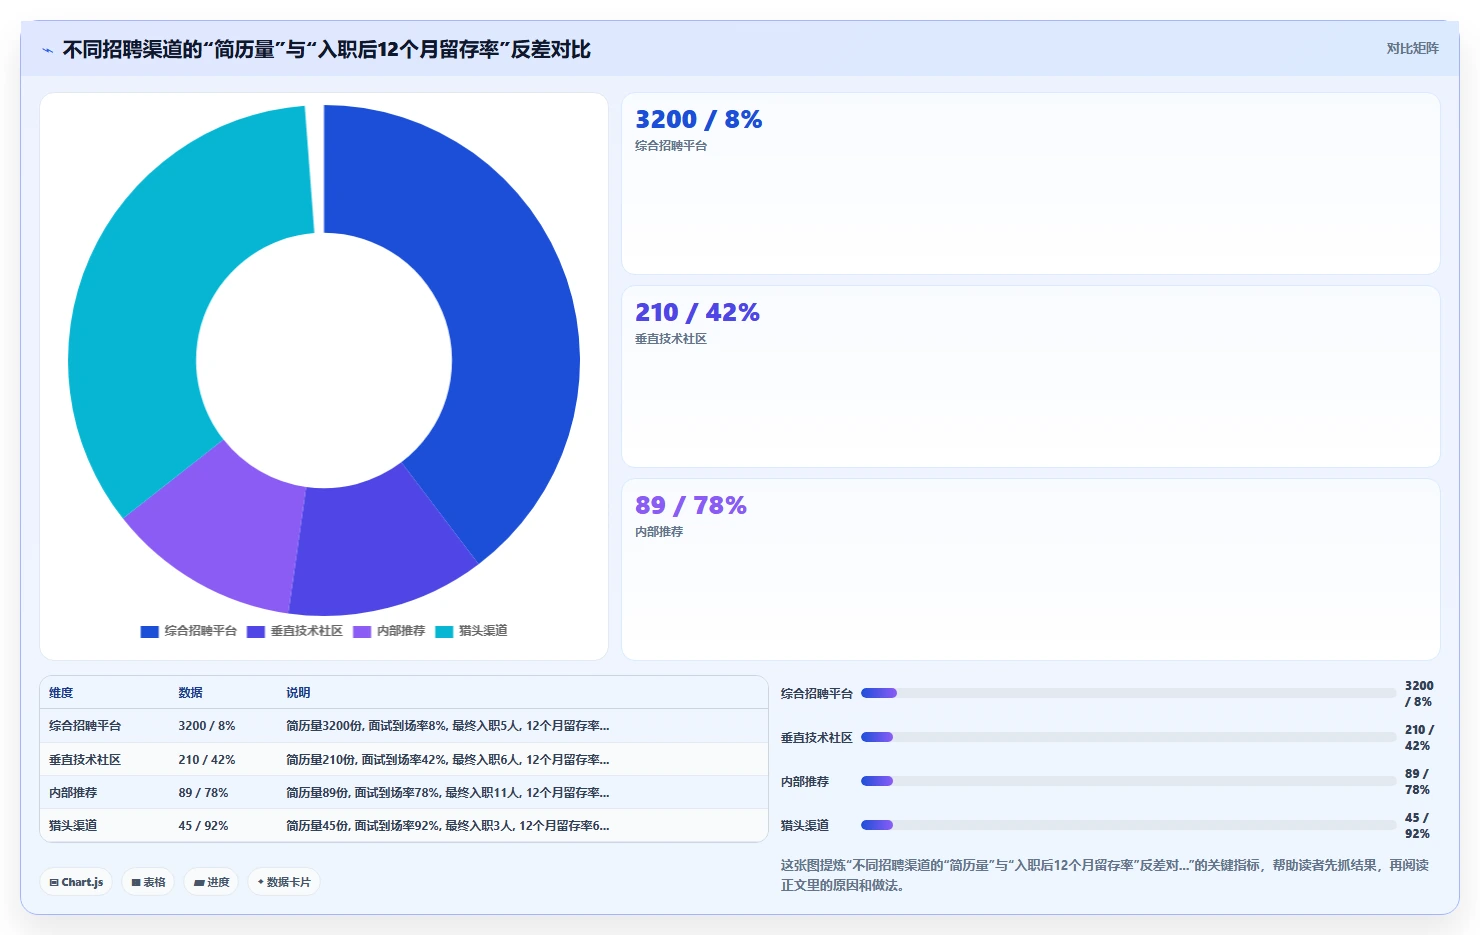
Task: Click the Chart.js tag chip
Action: click(x=76, y=882)
